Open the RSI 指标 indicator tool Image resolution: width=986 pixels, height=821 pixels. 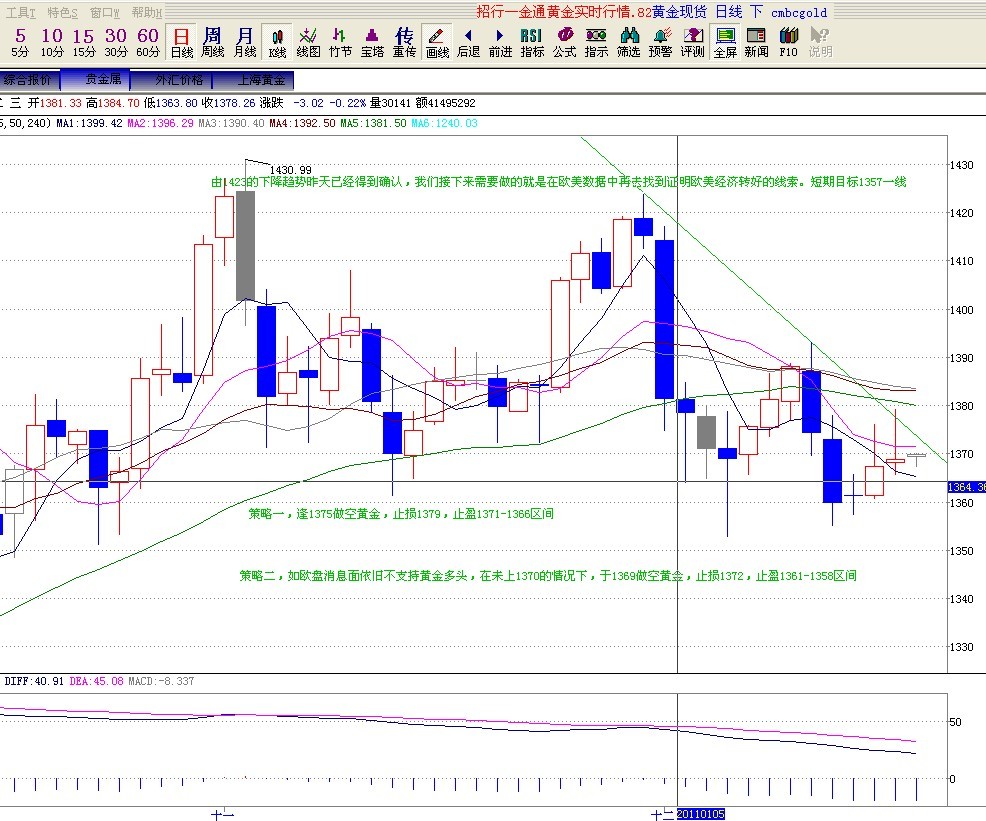point(532,43)
